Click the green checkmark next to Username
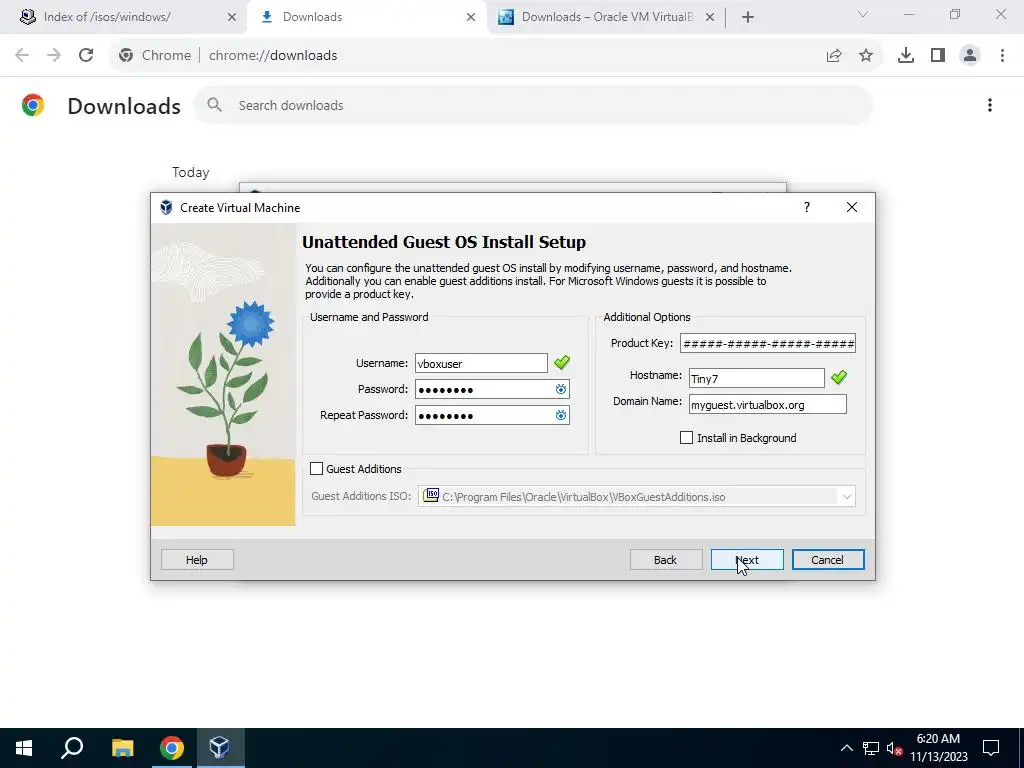 click(x=562, y=361)
